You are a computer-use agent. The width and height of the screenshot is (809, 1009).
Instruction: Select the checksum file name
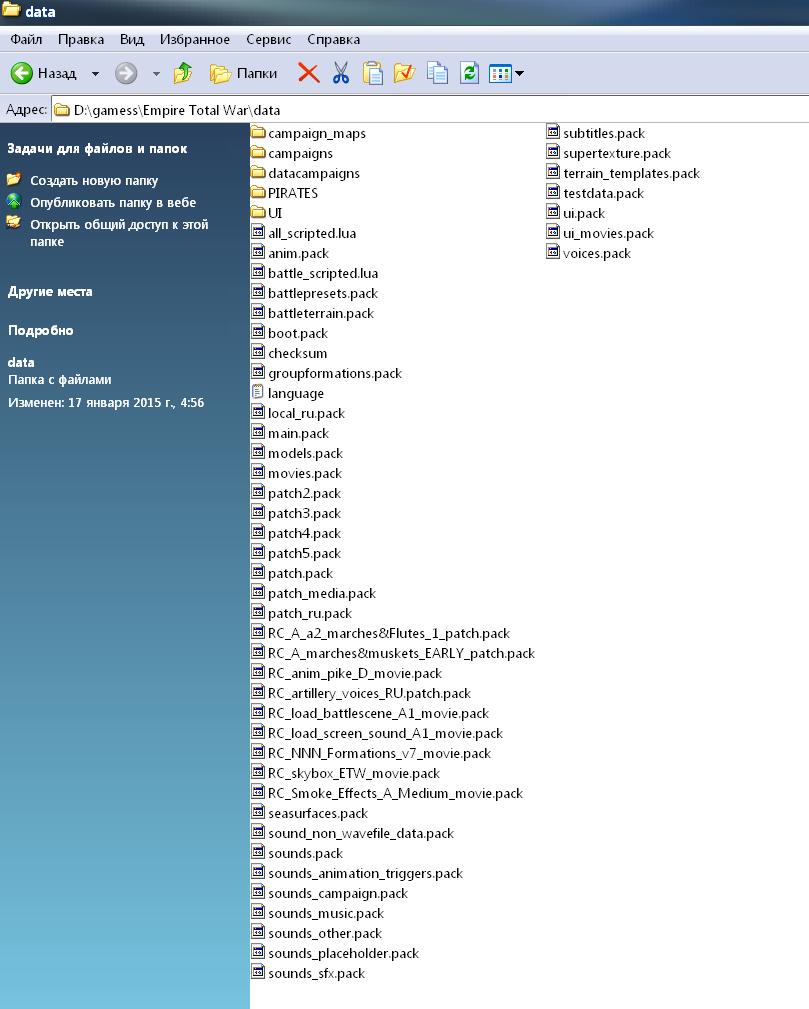pyautogui.click(x=297, y=353)
